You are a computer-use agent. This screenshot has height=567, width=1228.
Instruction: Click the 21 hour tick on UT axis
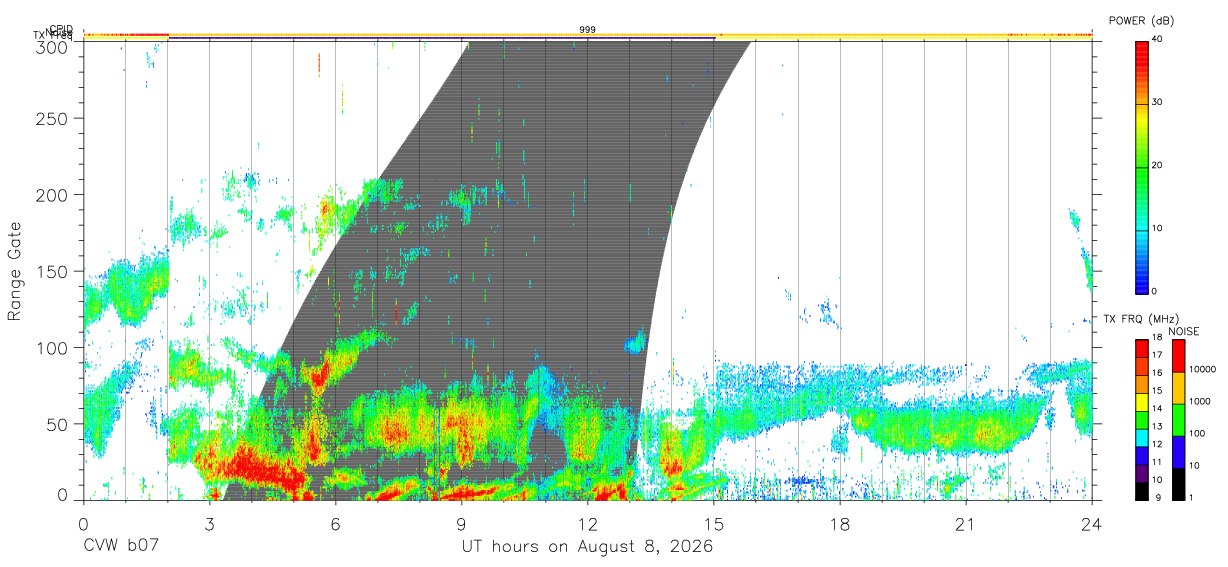[x=966, y=524]
